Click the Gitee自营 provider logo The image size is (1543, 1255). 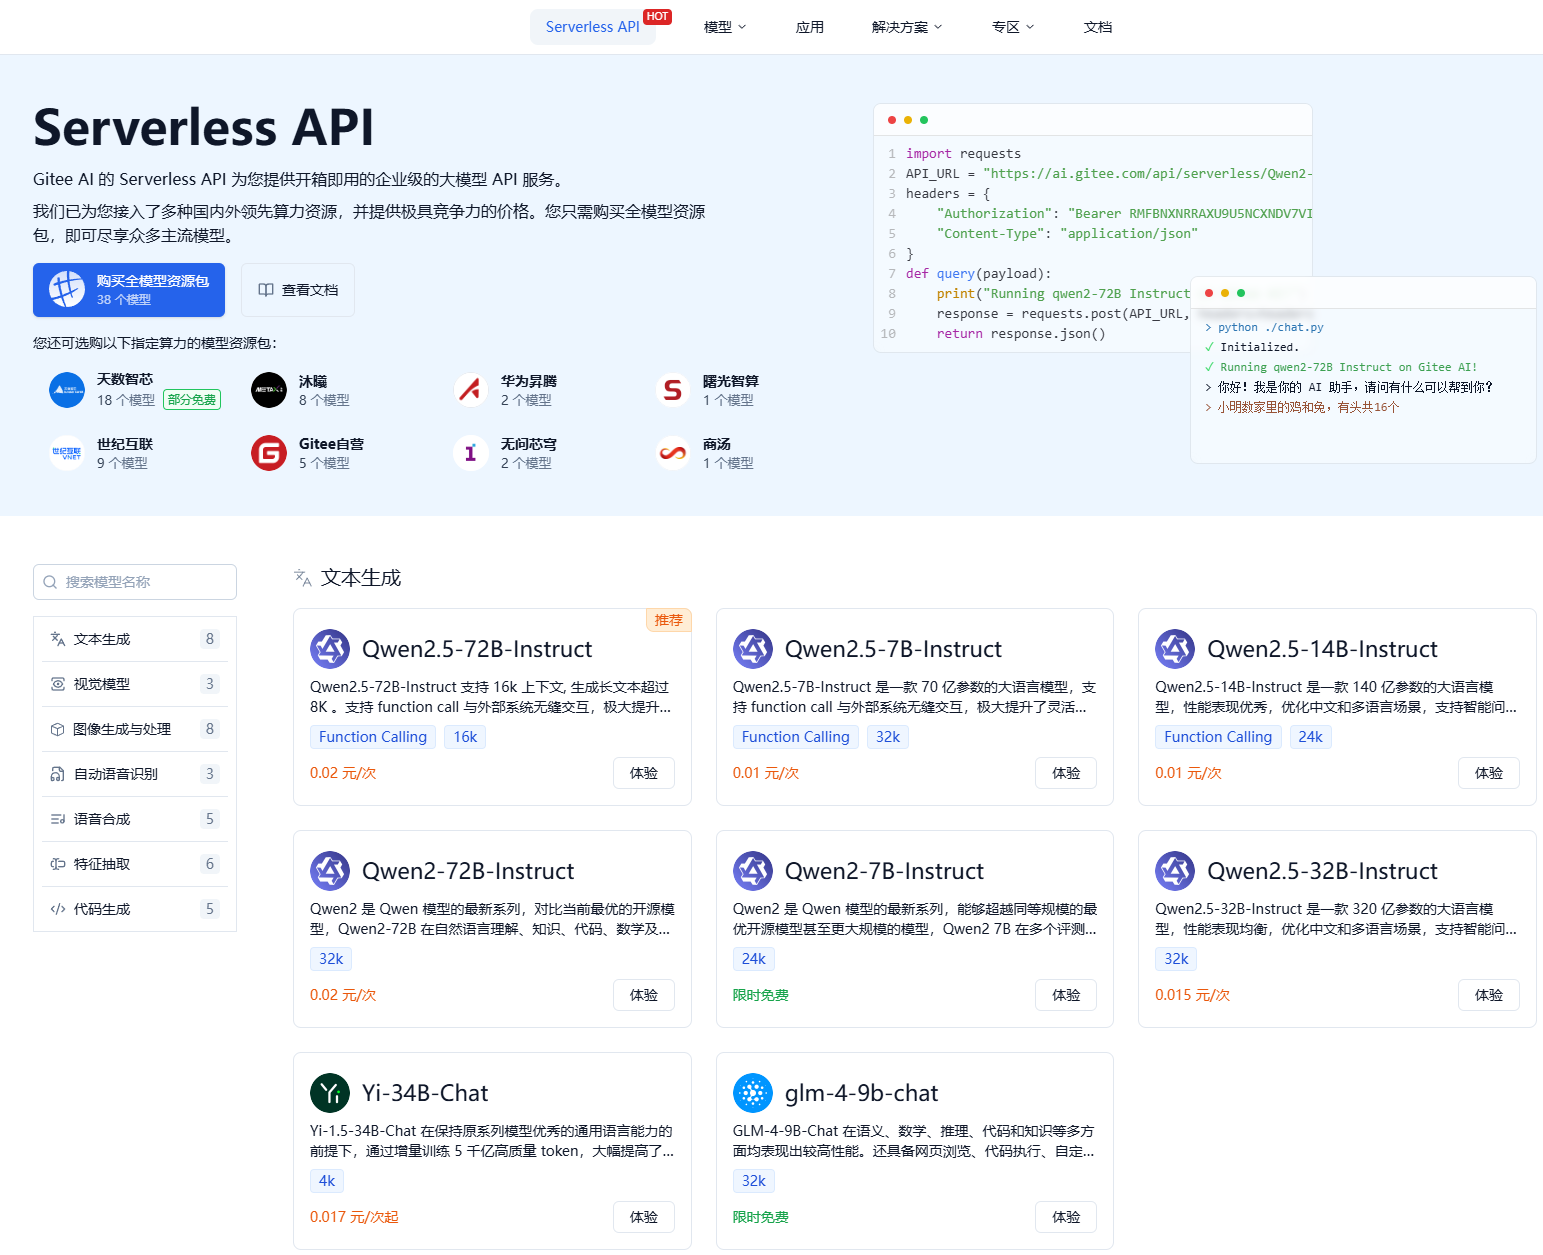click(269, 453)
